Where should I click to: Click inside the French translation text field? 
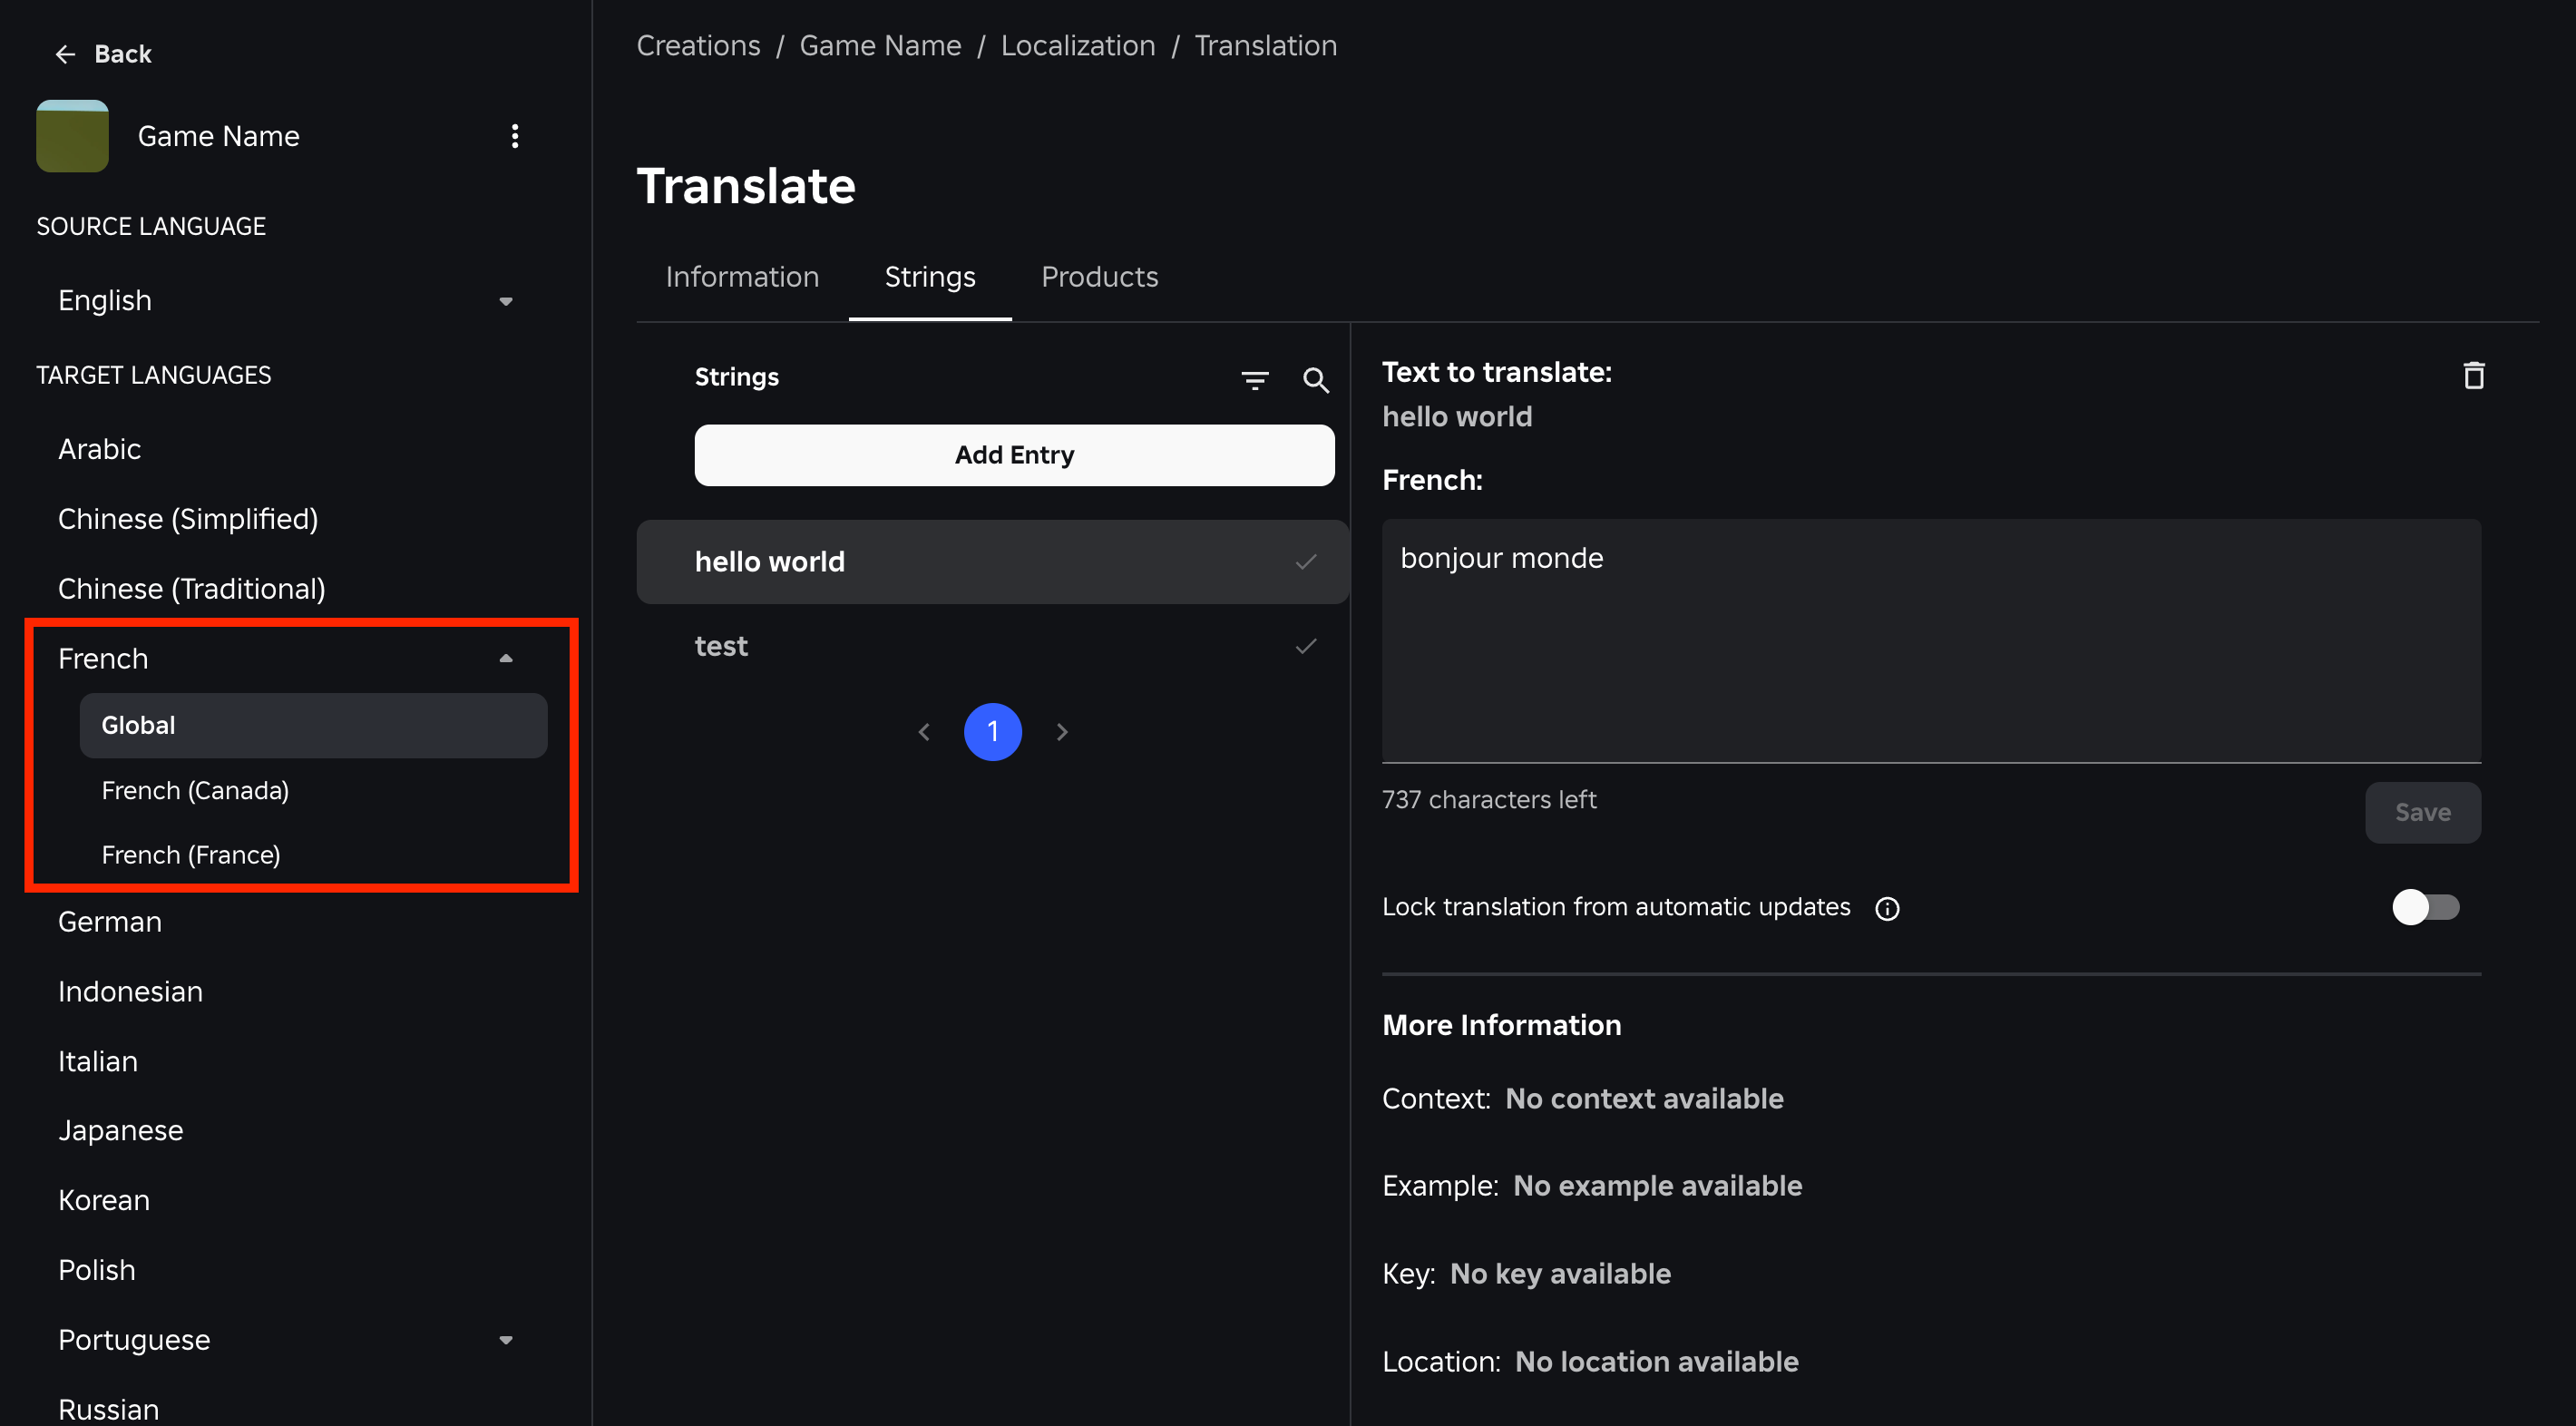tap(1930, 640)
